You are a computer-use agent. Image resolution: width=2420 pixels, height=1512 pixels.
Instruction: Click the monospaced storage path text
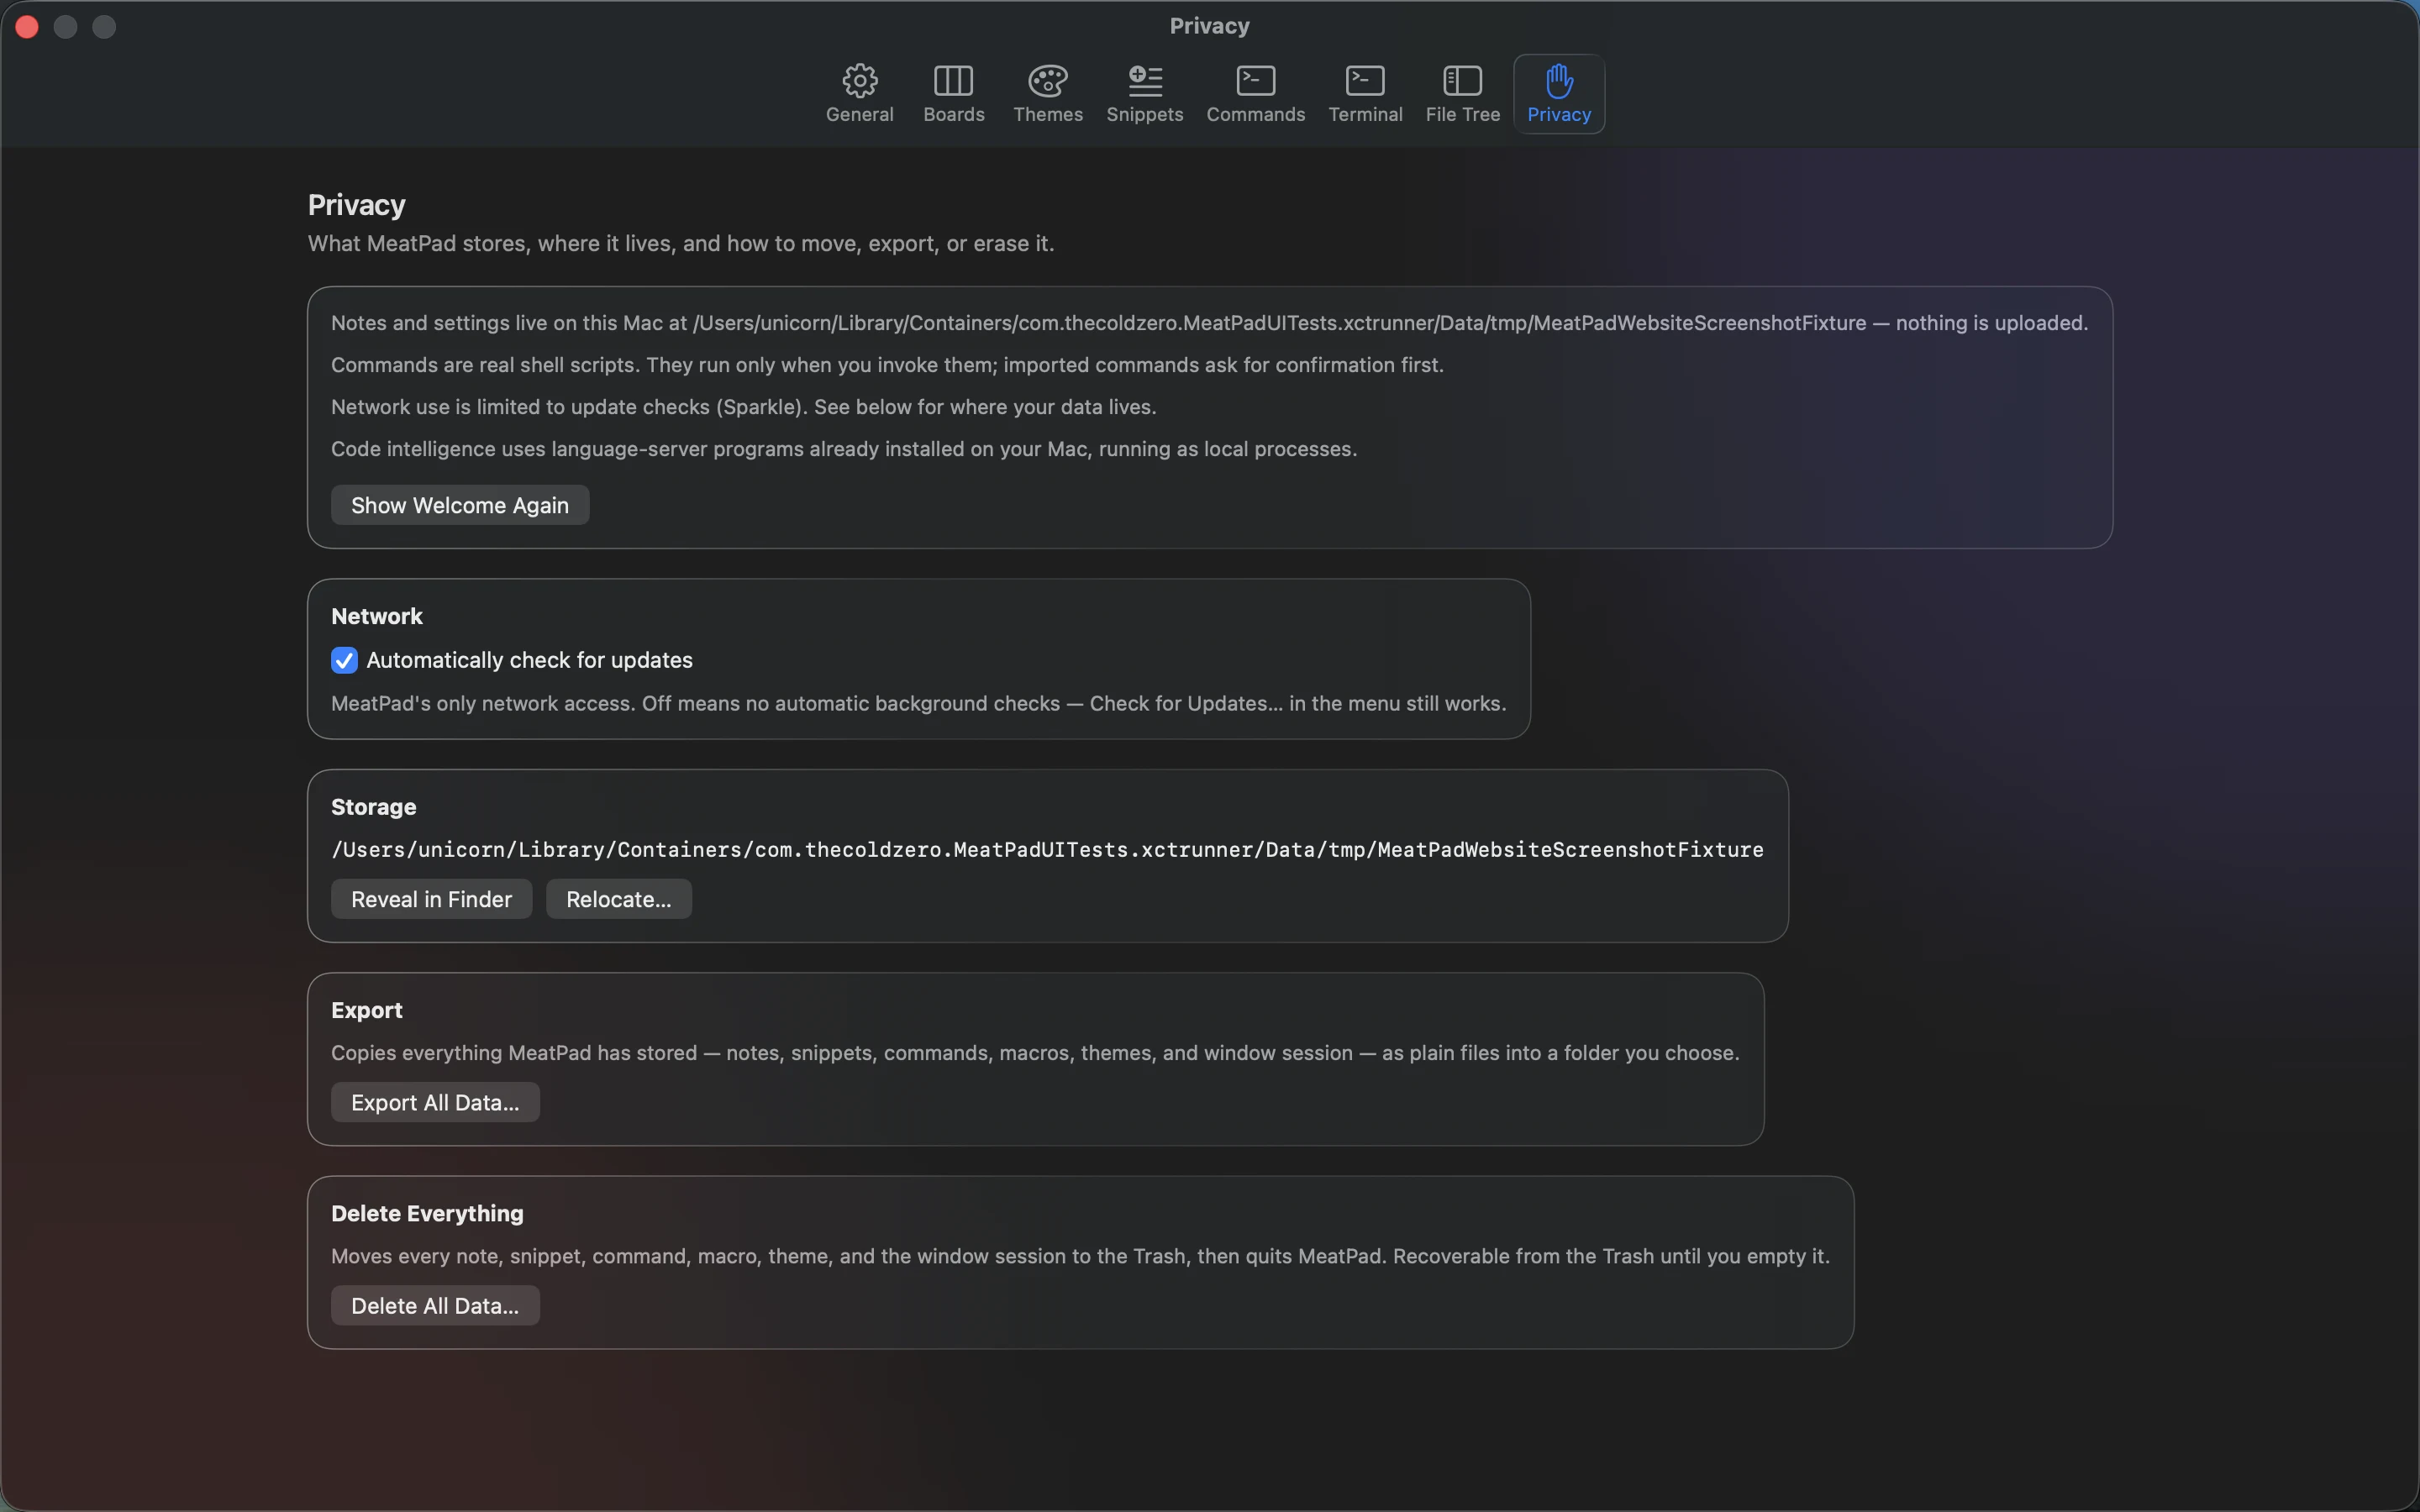point(1047,849)
